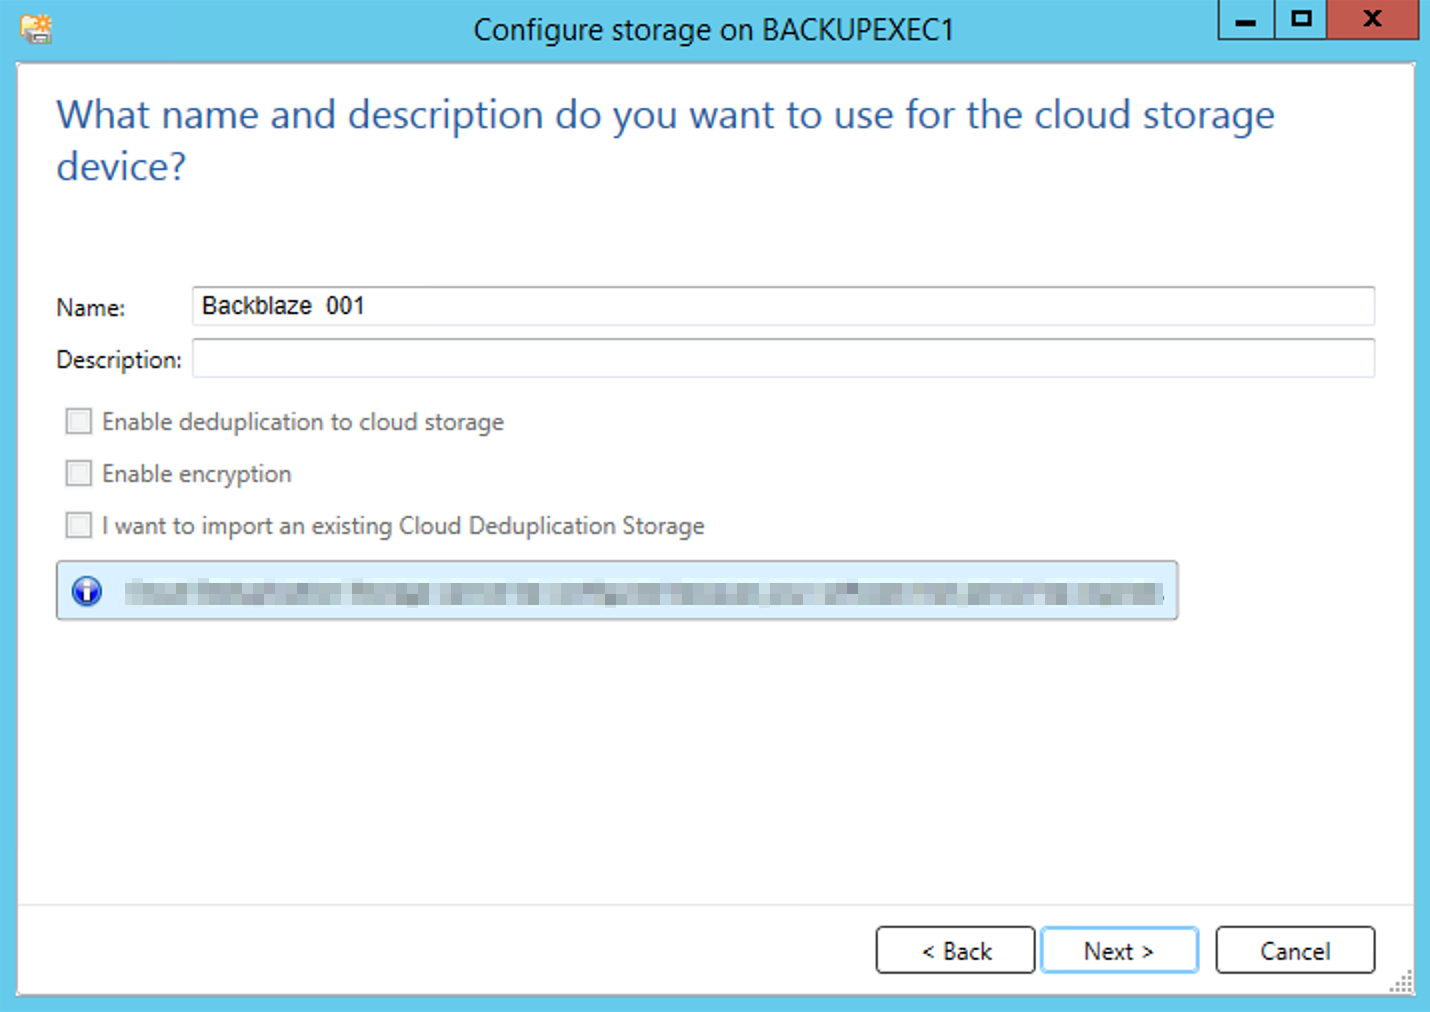
Task: Enable deduplication to cloud storage checkbox
Action: point(79,421)
